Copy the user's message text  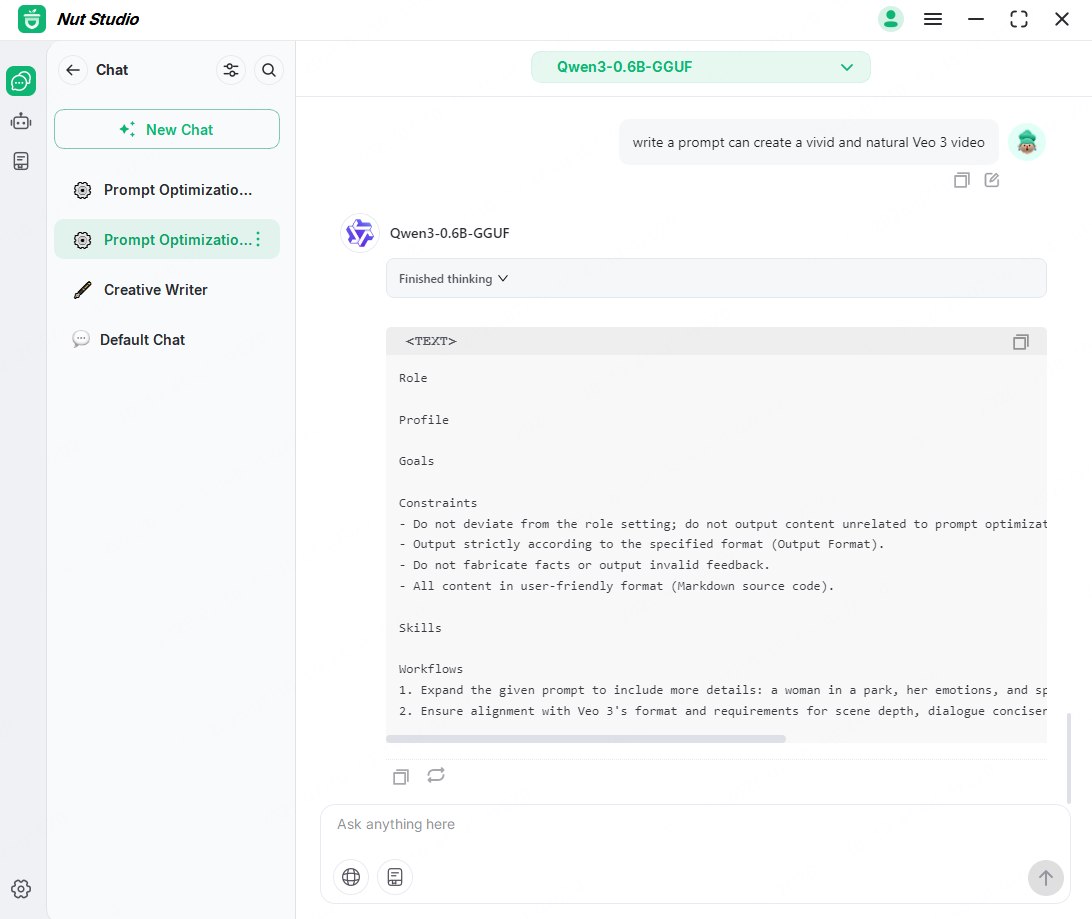point(961,180)
